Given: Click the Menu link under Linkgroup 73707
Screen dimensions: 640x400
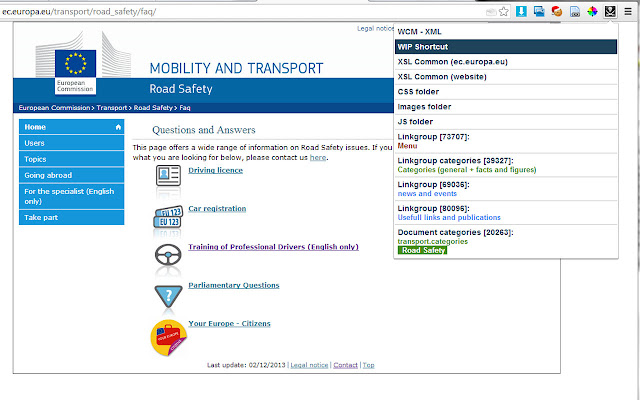Looking at the screenshot, I should 407,146.
